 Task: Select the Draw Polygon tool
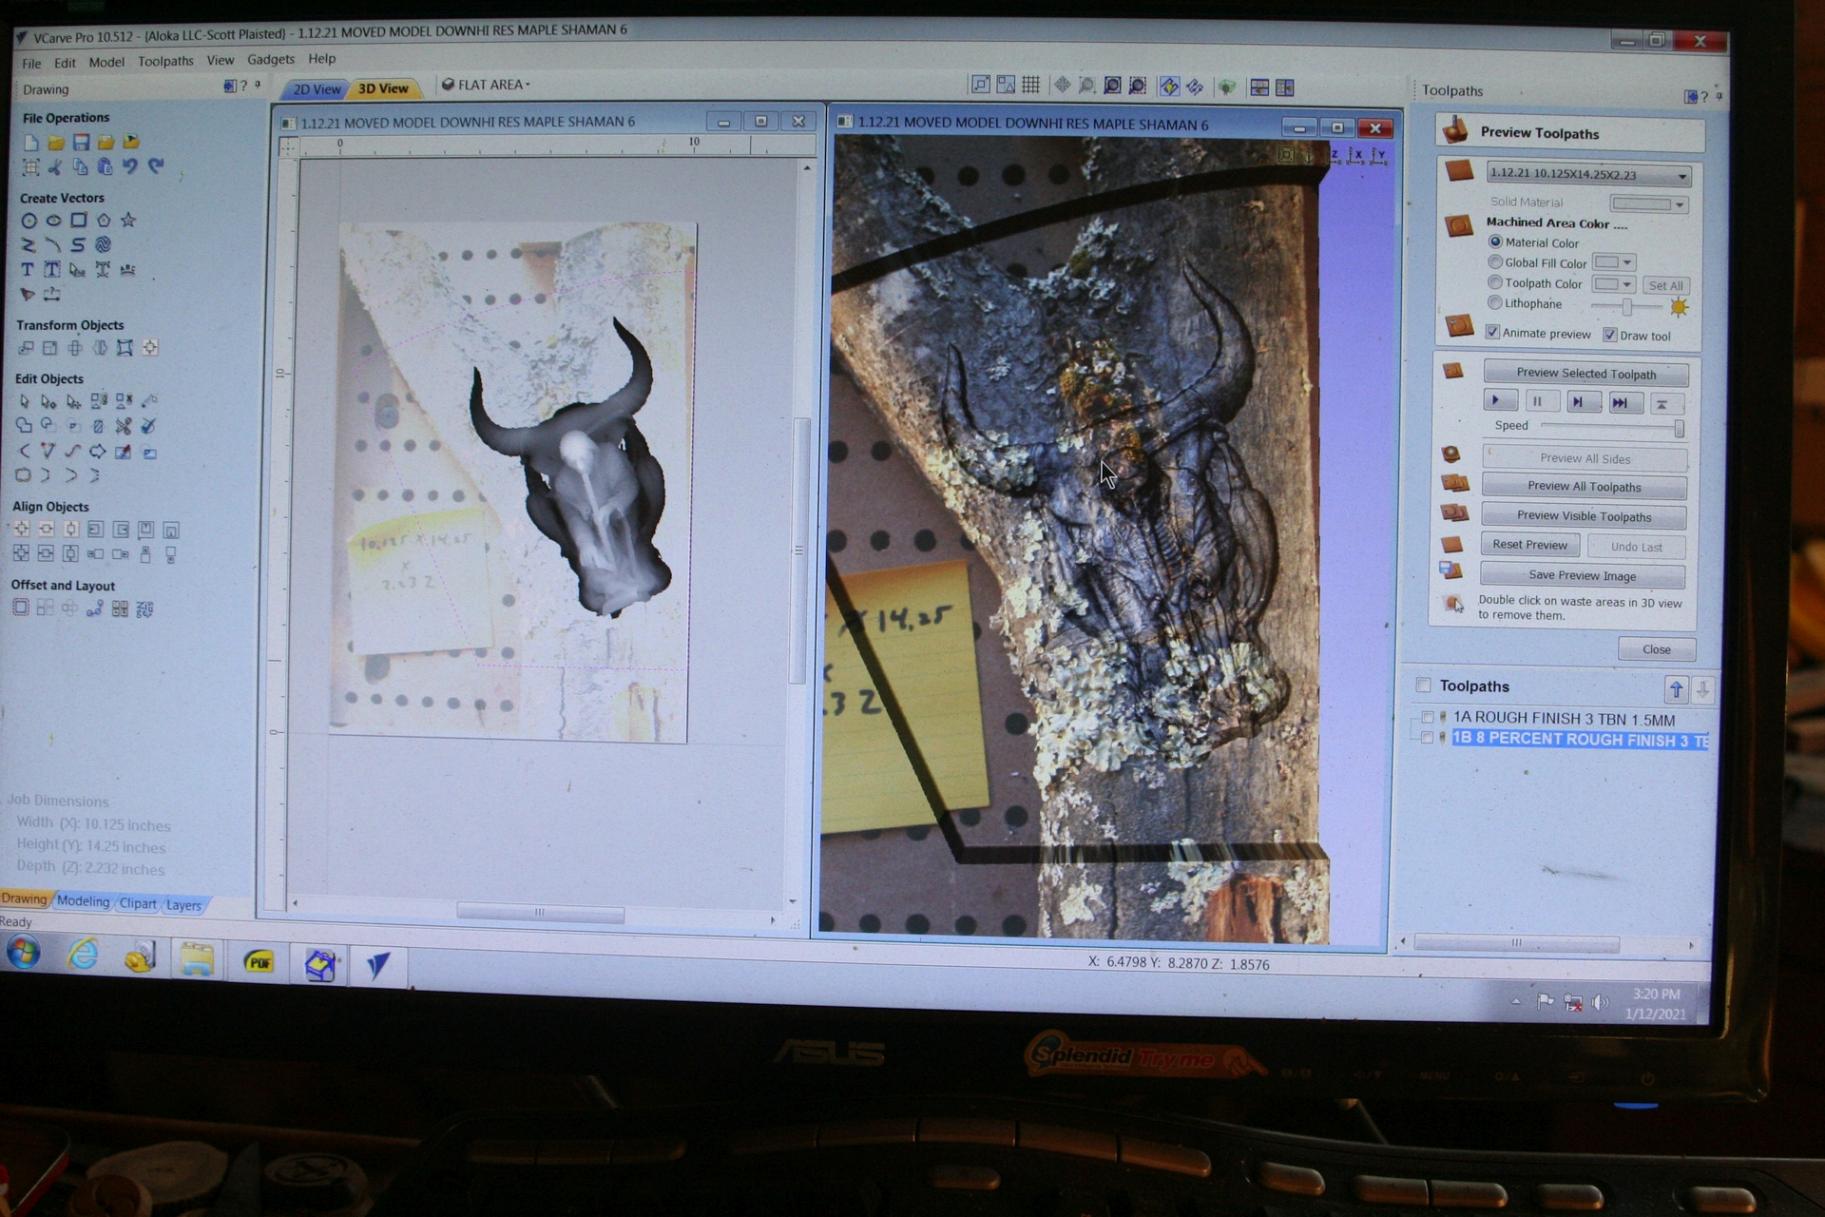tap(103, 221)
